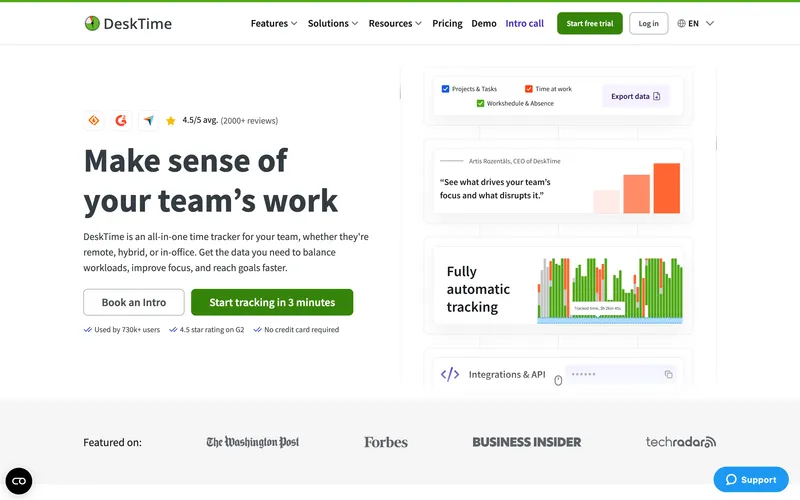Open the Support chat button
Viewport: 800px width, 500px height.
pos(751,480)
